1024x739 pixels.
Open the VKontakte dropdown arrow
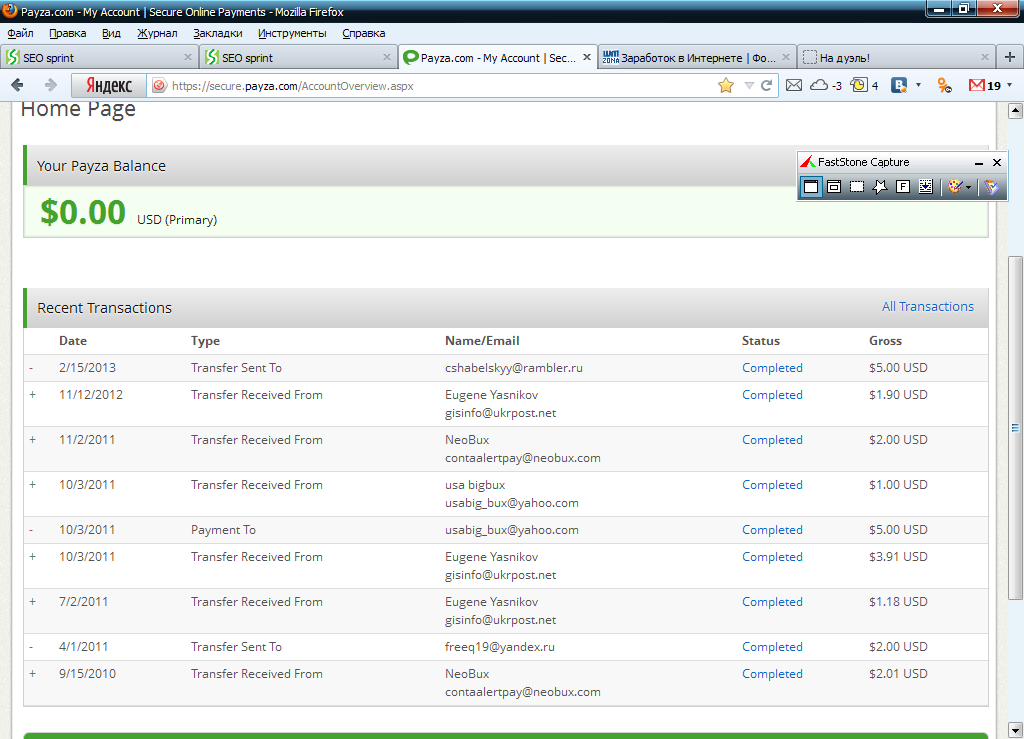tap(918, 86)
